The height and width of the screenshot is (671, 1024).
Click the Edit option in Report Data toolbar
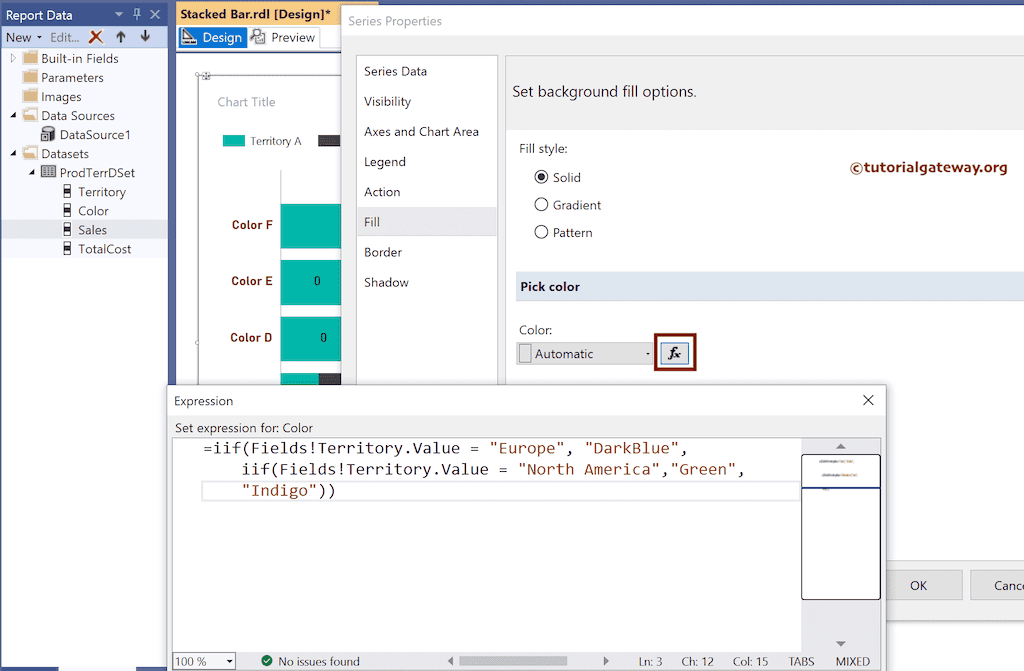(64, 37)
